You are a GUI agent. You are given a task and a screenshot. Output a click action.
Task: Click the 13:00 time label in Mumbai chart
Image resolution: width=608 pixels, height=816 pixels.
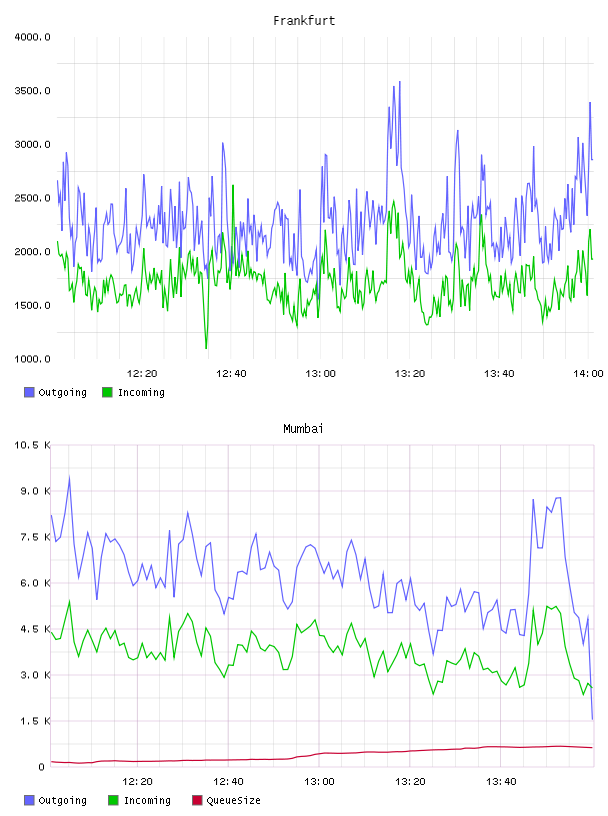pyautogui.click(x=319, y=781)
